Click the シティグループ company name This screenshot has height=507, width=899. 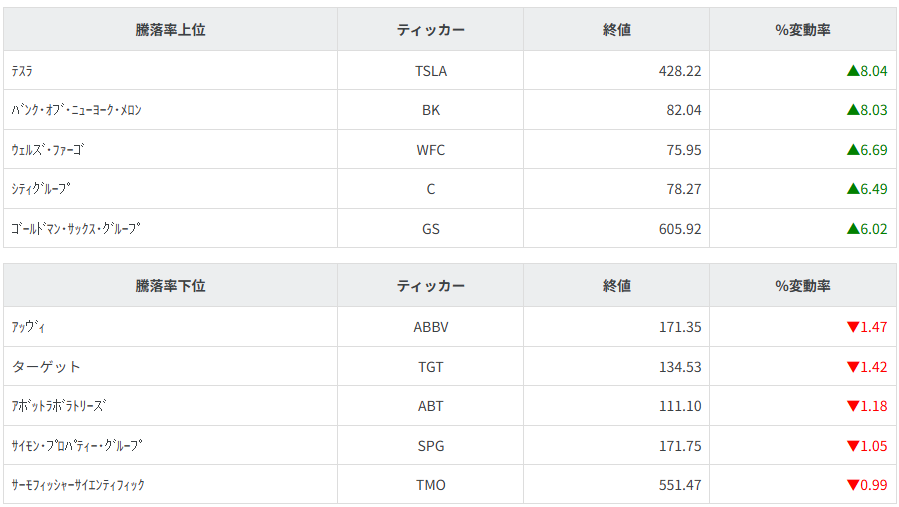click(42, 189)
